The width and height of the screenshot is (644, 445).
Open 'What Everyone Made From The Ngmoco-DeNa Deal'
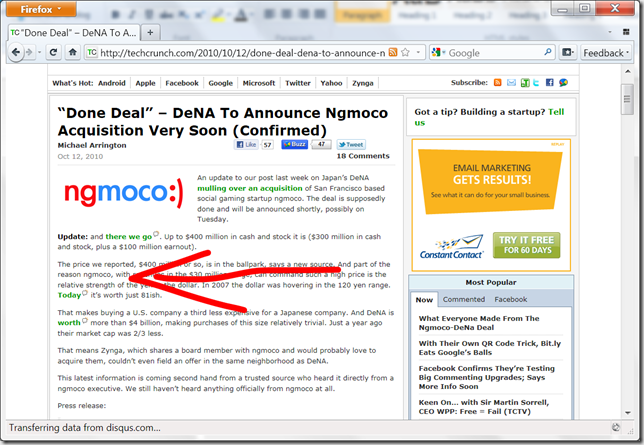(479, 323)
